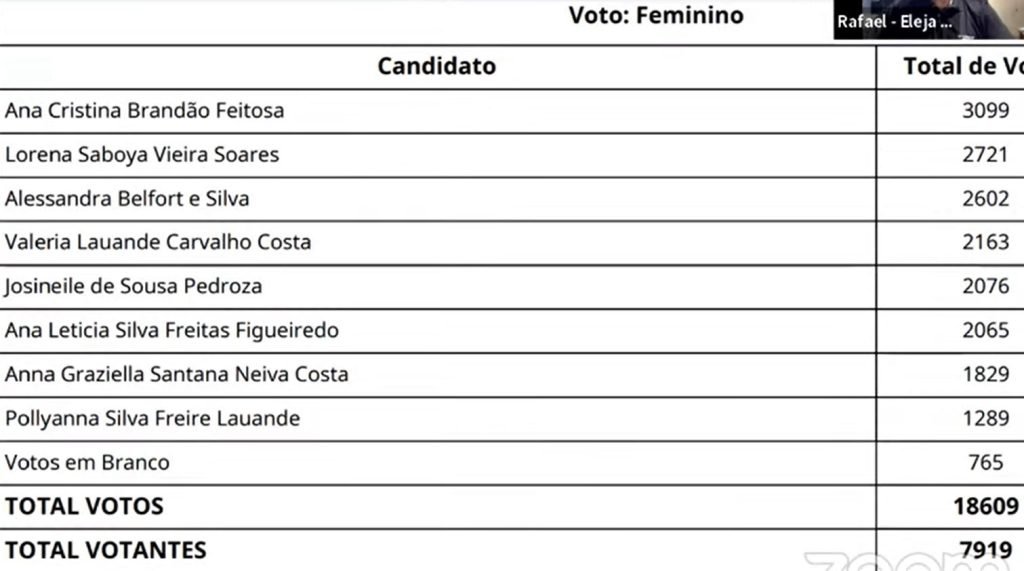Click Josineile de Sousa Pedroza cell
This screenshot has width=1024, height=571.
(133, 286)
